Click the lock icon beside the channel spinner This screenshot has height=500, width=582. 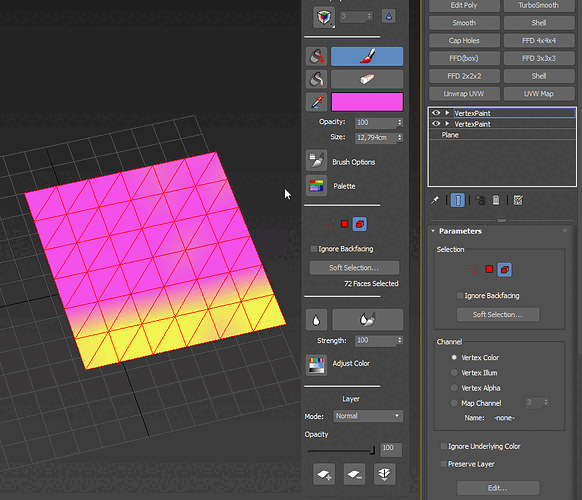point(389,16)
